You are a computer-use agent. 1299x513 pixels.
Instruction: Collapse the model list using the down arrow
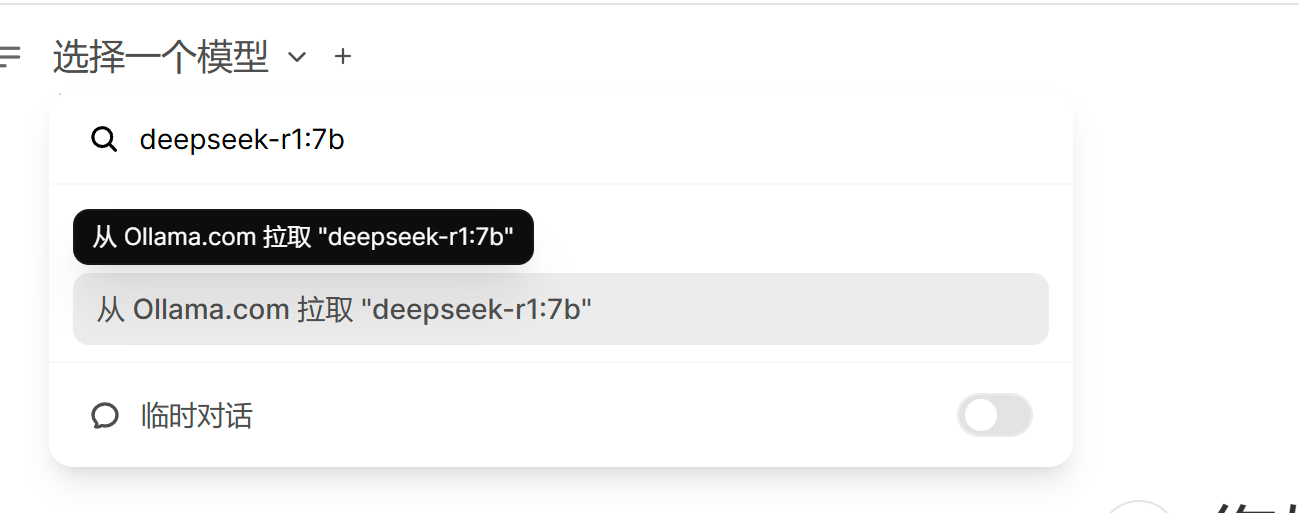pyautogui.click(x=297, y=58)
